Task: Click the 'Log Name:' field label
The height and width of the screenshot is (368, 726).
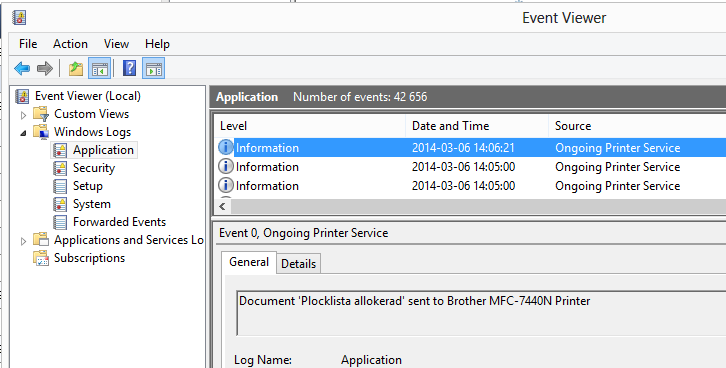Action: click(x=263, y=360)
